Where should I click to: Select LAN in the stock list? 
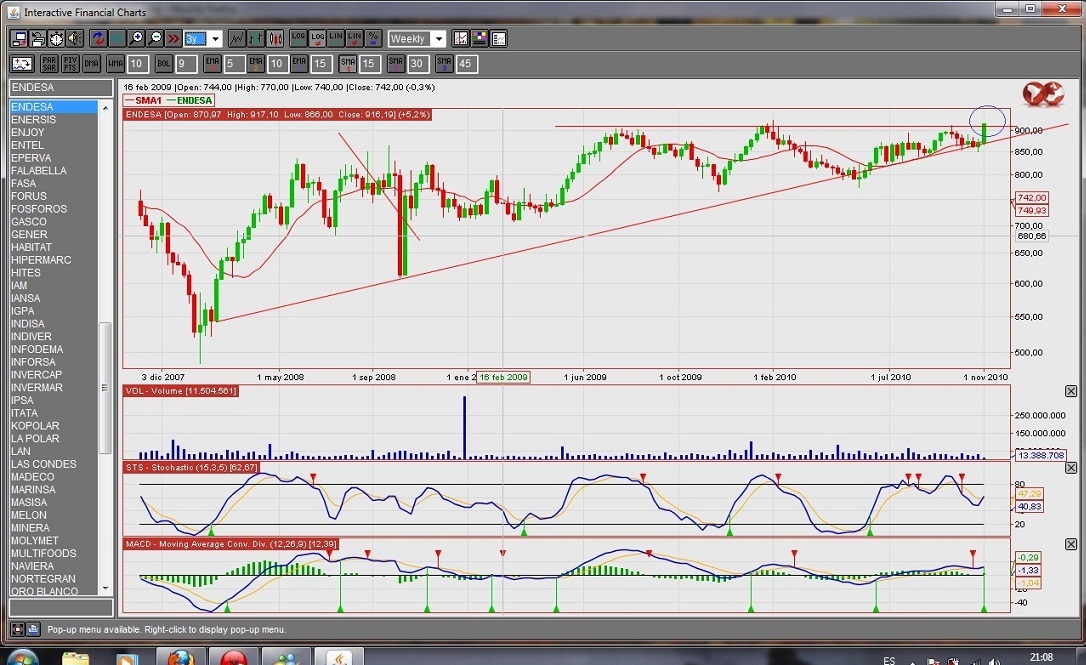(x=54, y=451)
